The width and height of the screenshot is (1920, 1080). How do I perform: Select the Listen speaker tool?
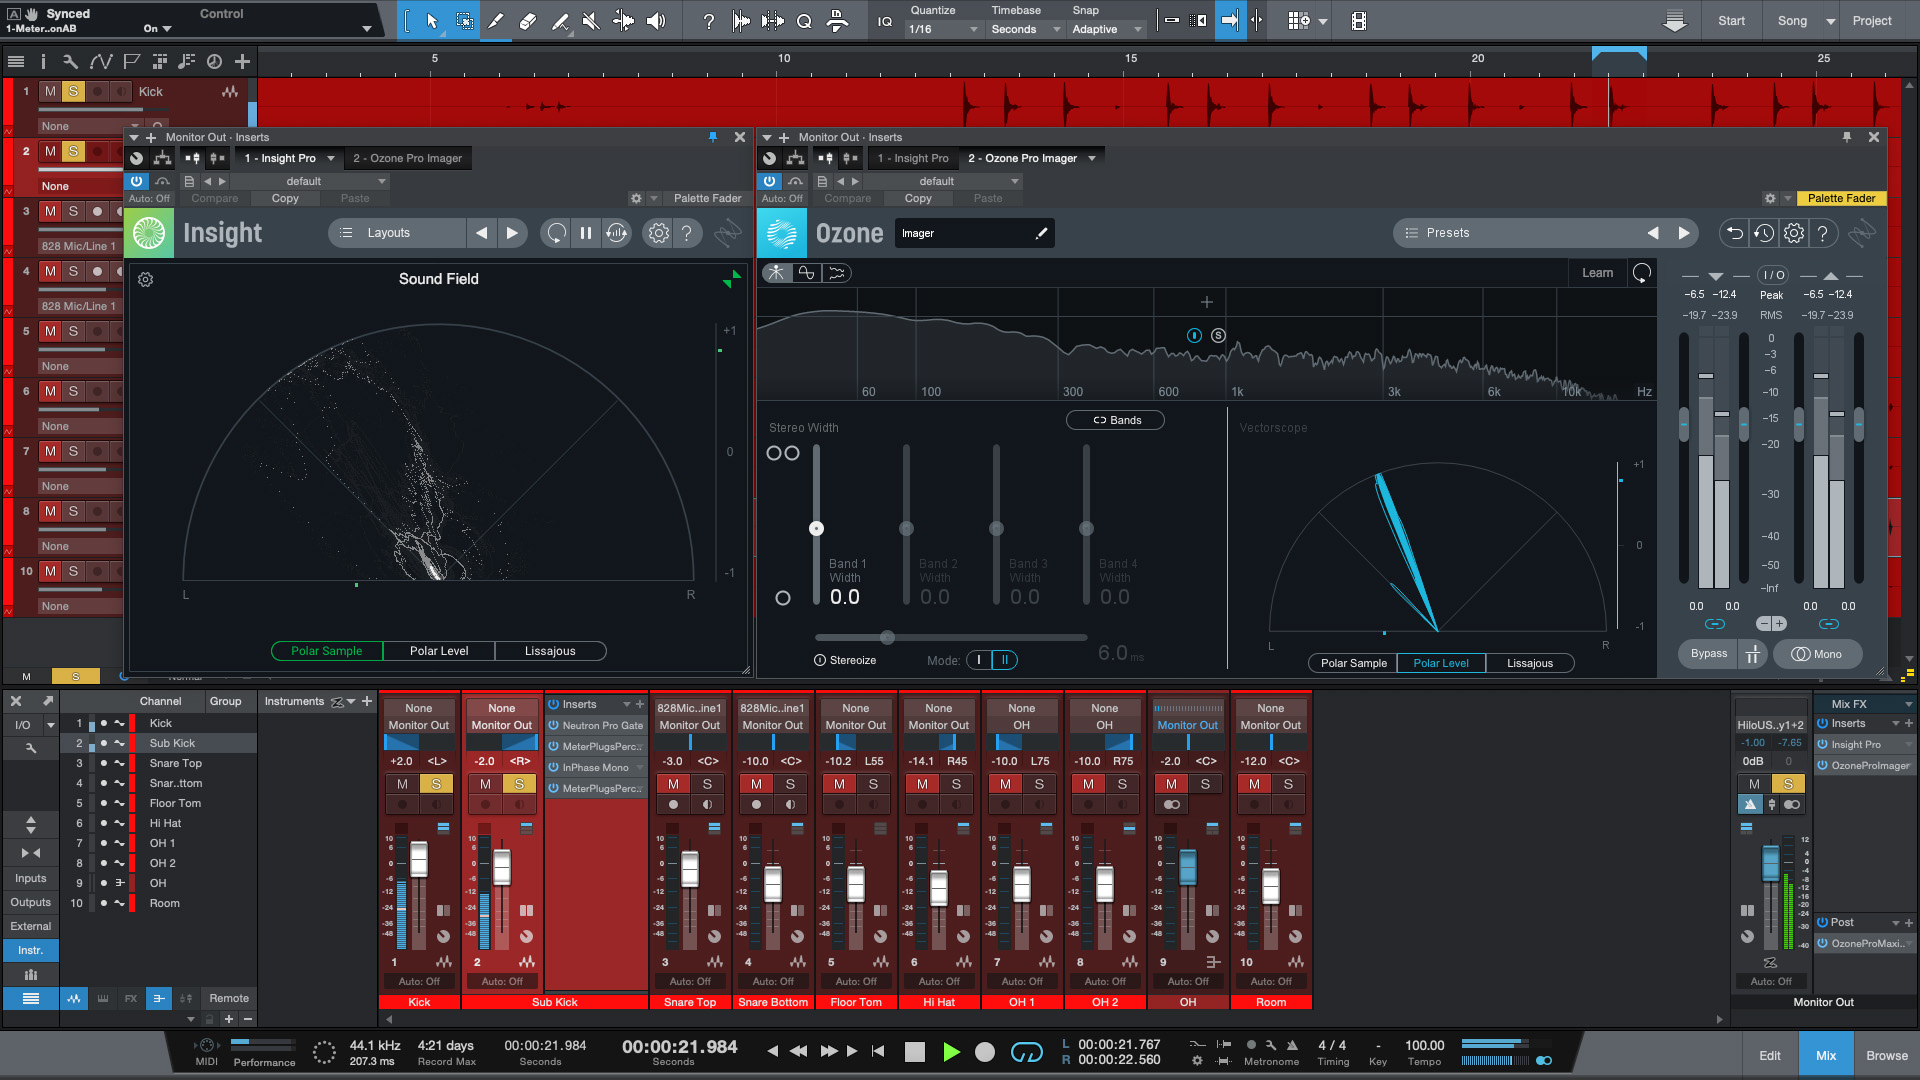point(656,20)
